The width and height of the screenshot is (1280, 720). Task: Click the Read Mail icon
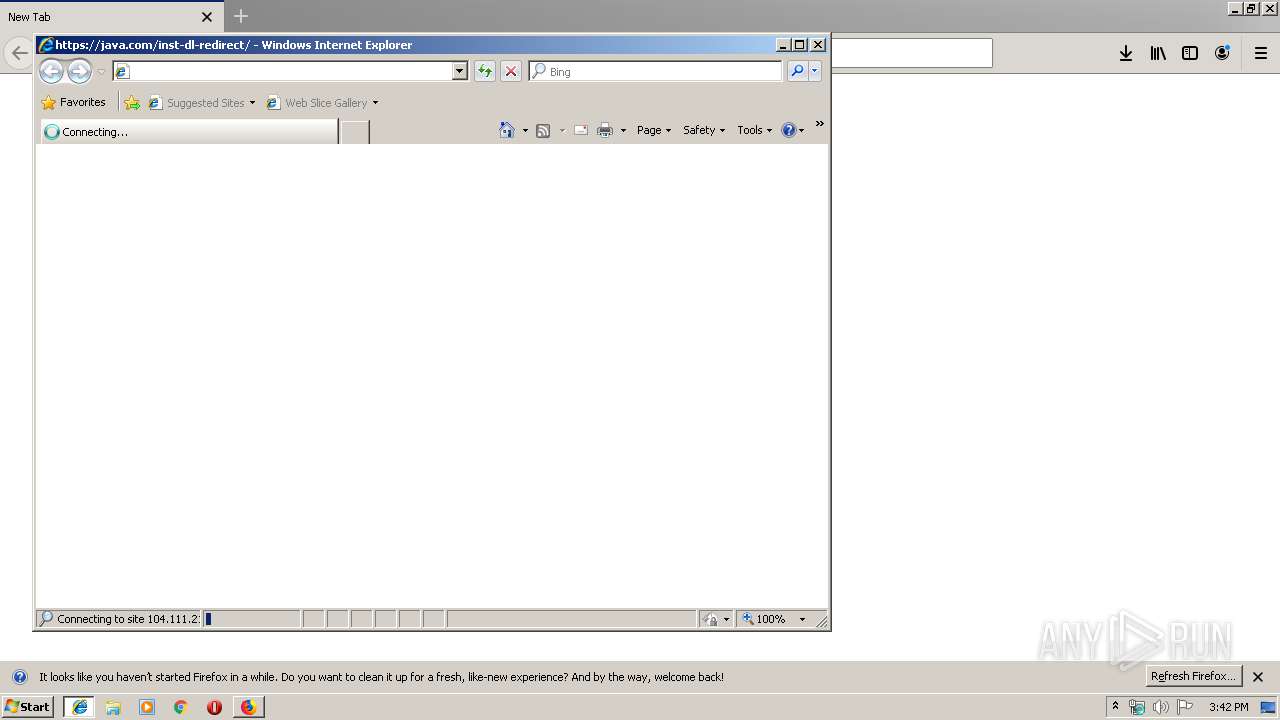[x=580, y=130]
